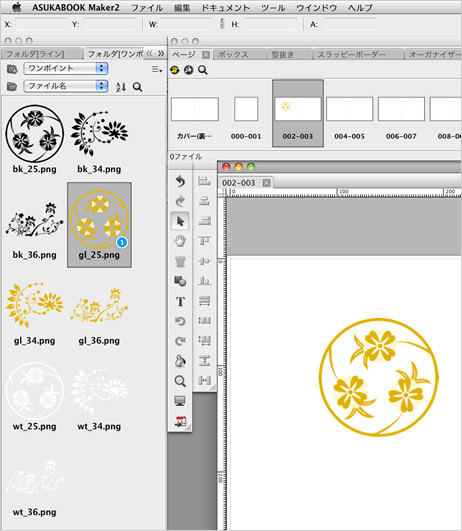Image resolution: width=462 pixels, height=531 pixels.
Task: Open the ファイル名 sort dropdown
Action: click(x=66, y=86)
